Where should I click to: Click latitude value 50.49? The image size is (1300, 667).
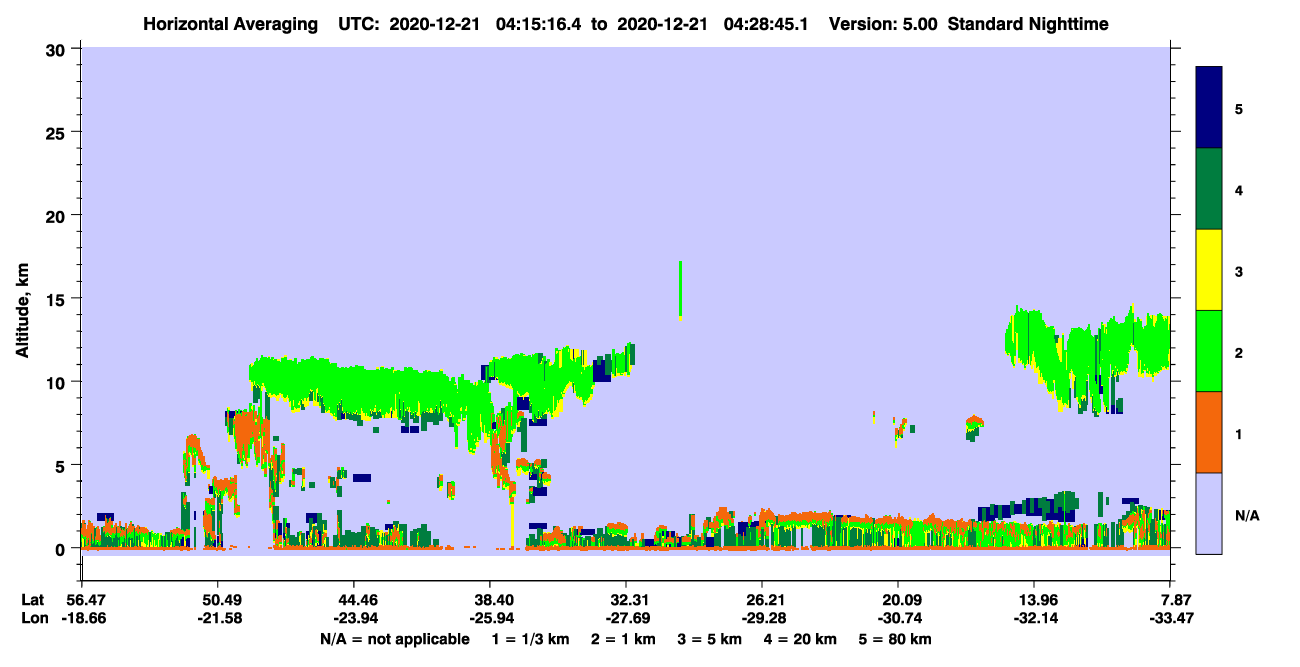point(217,600)
